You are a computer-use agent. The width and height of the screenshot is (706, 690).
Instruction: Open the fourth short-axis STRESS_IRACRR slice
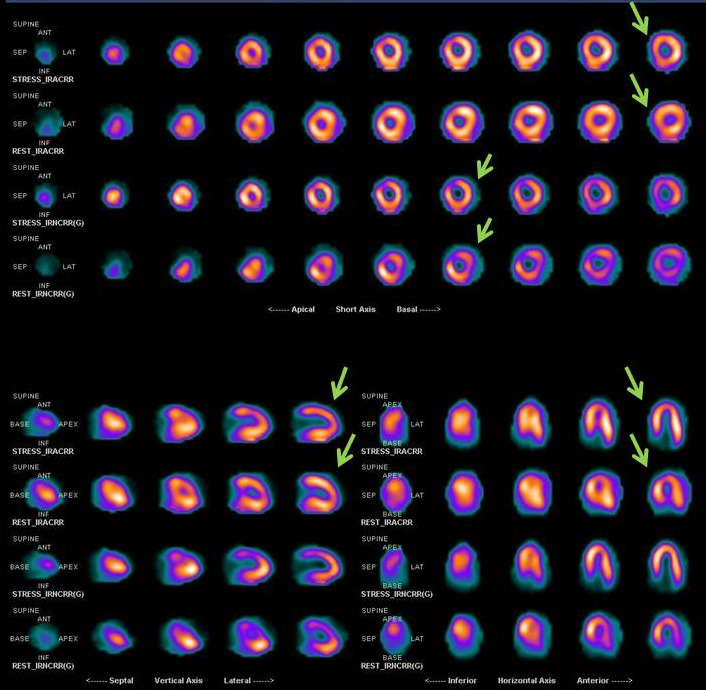click(321, 52)
